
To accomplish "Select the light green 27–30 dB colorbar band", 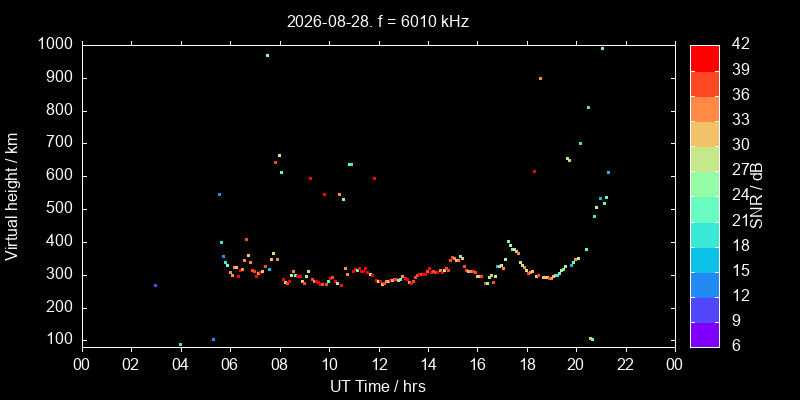I will point(705,159).
